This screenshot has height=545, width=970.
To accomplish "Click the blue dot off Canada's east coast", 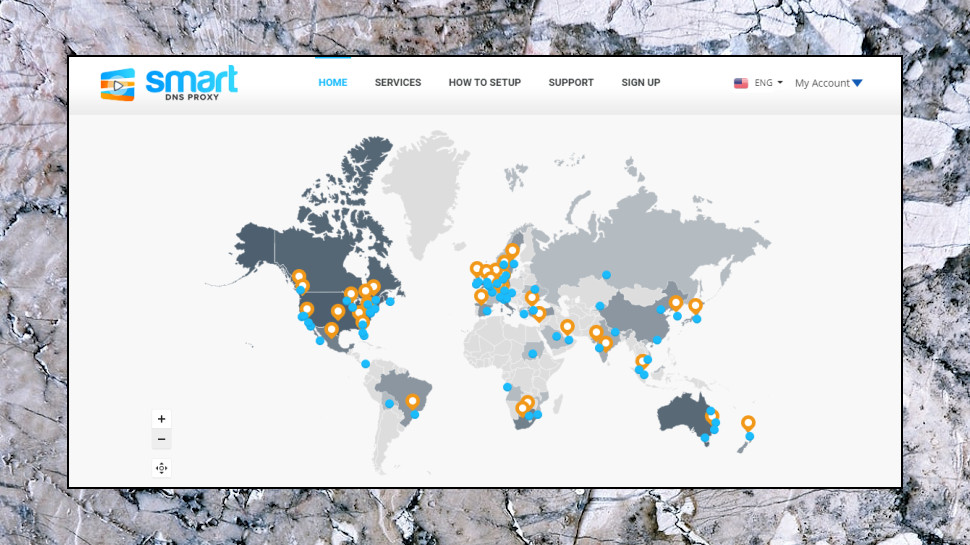I will pos(390,301).
